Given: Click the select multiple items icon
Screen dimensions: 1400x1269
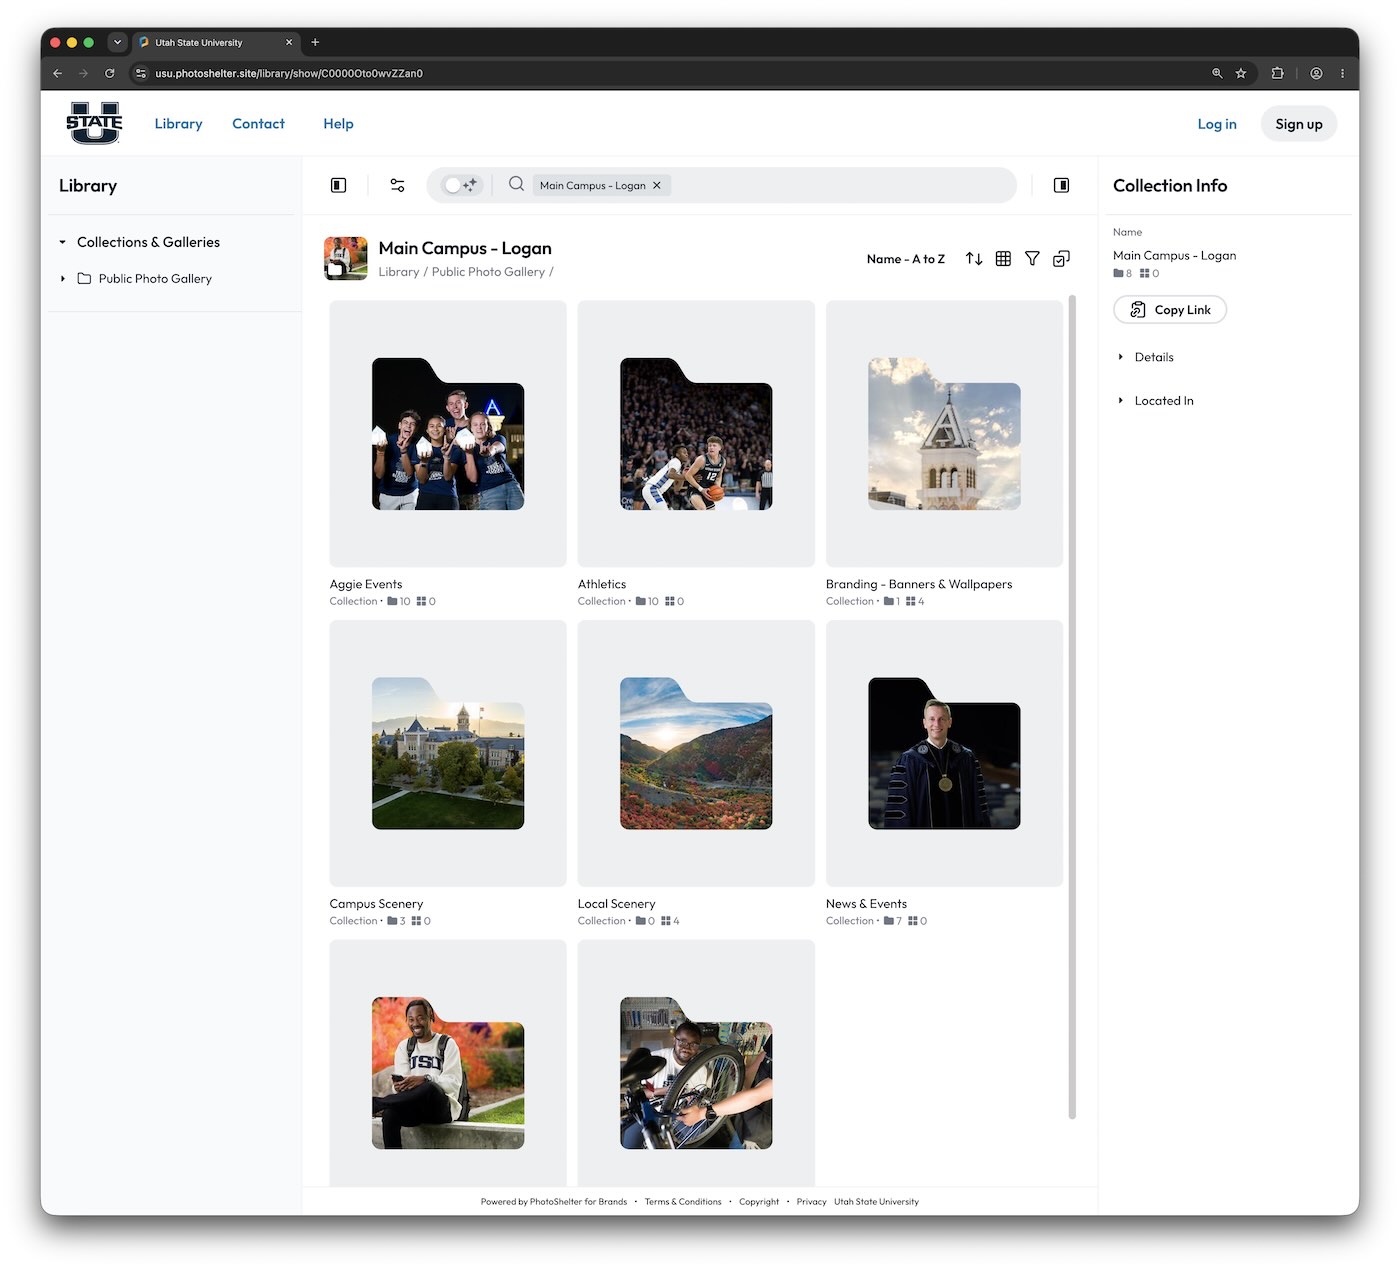Looking at the screenshot, I should 1061,259.
